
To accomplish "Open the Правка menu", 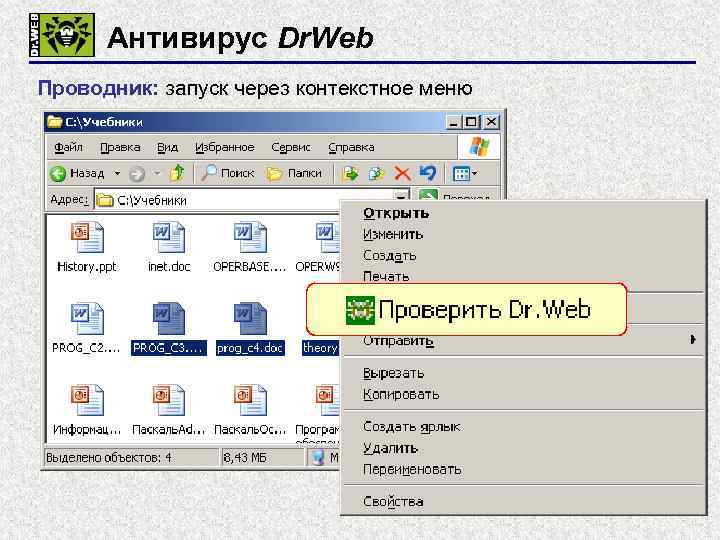I will click(120, 147).
